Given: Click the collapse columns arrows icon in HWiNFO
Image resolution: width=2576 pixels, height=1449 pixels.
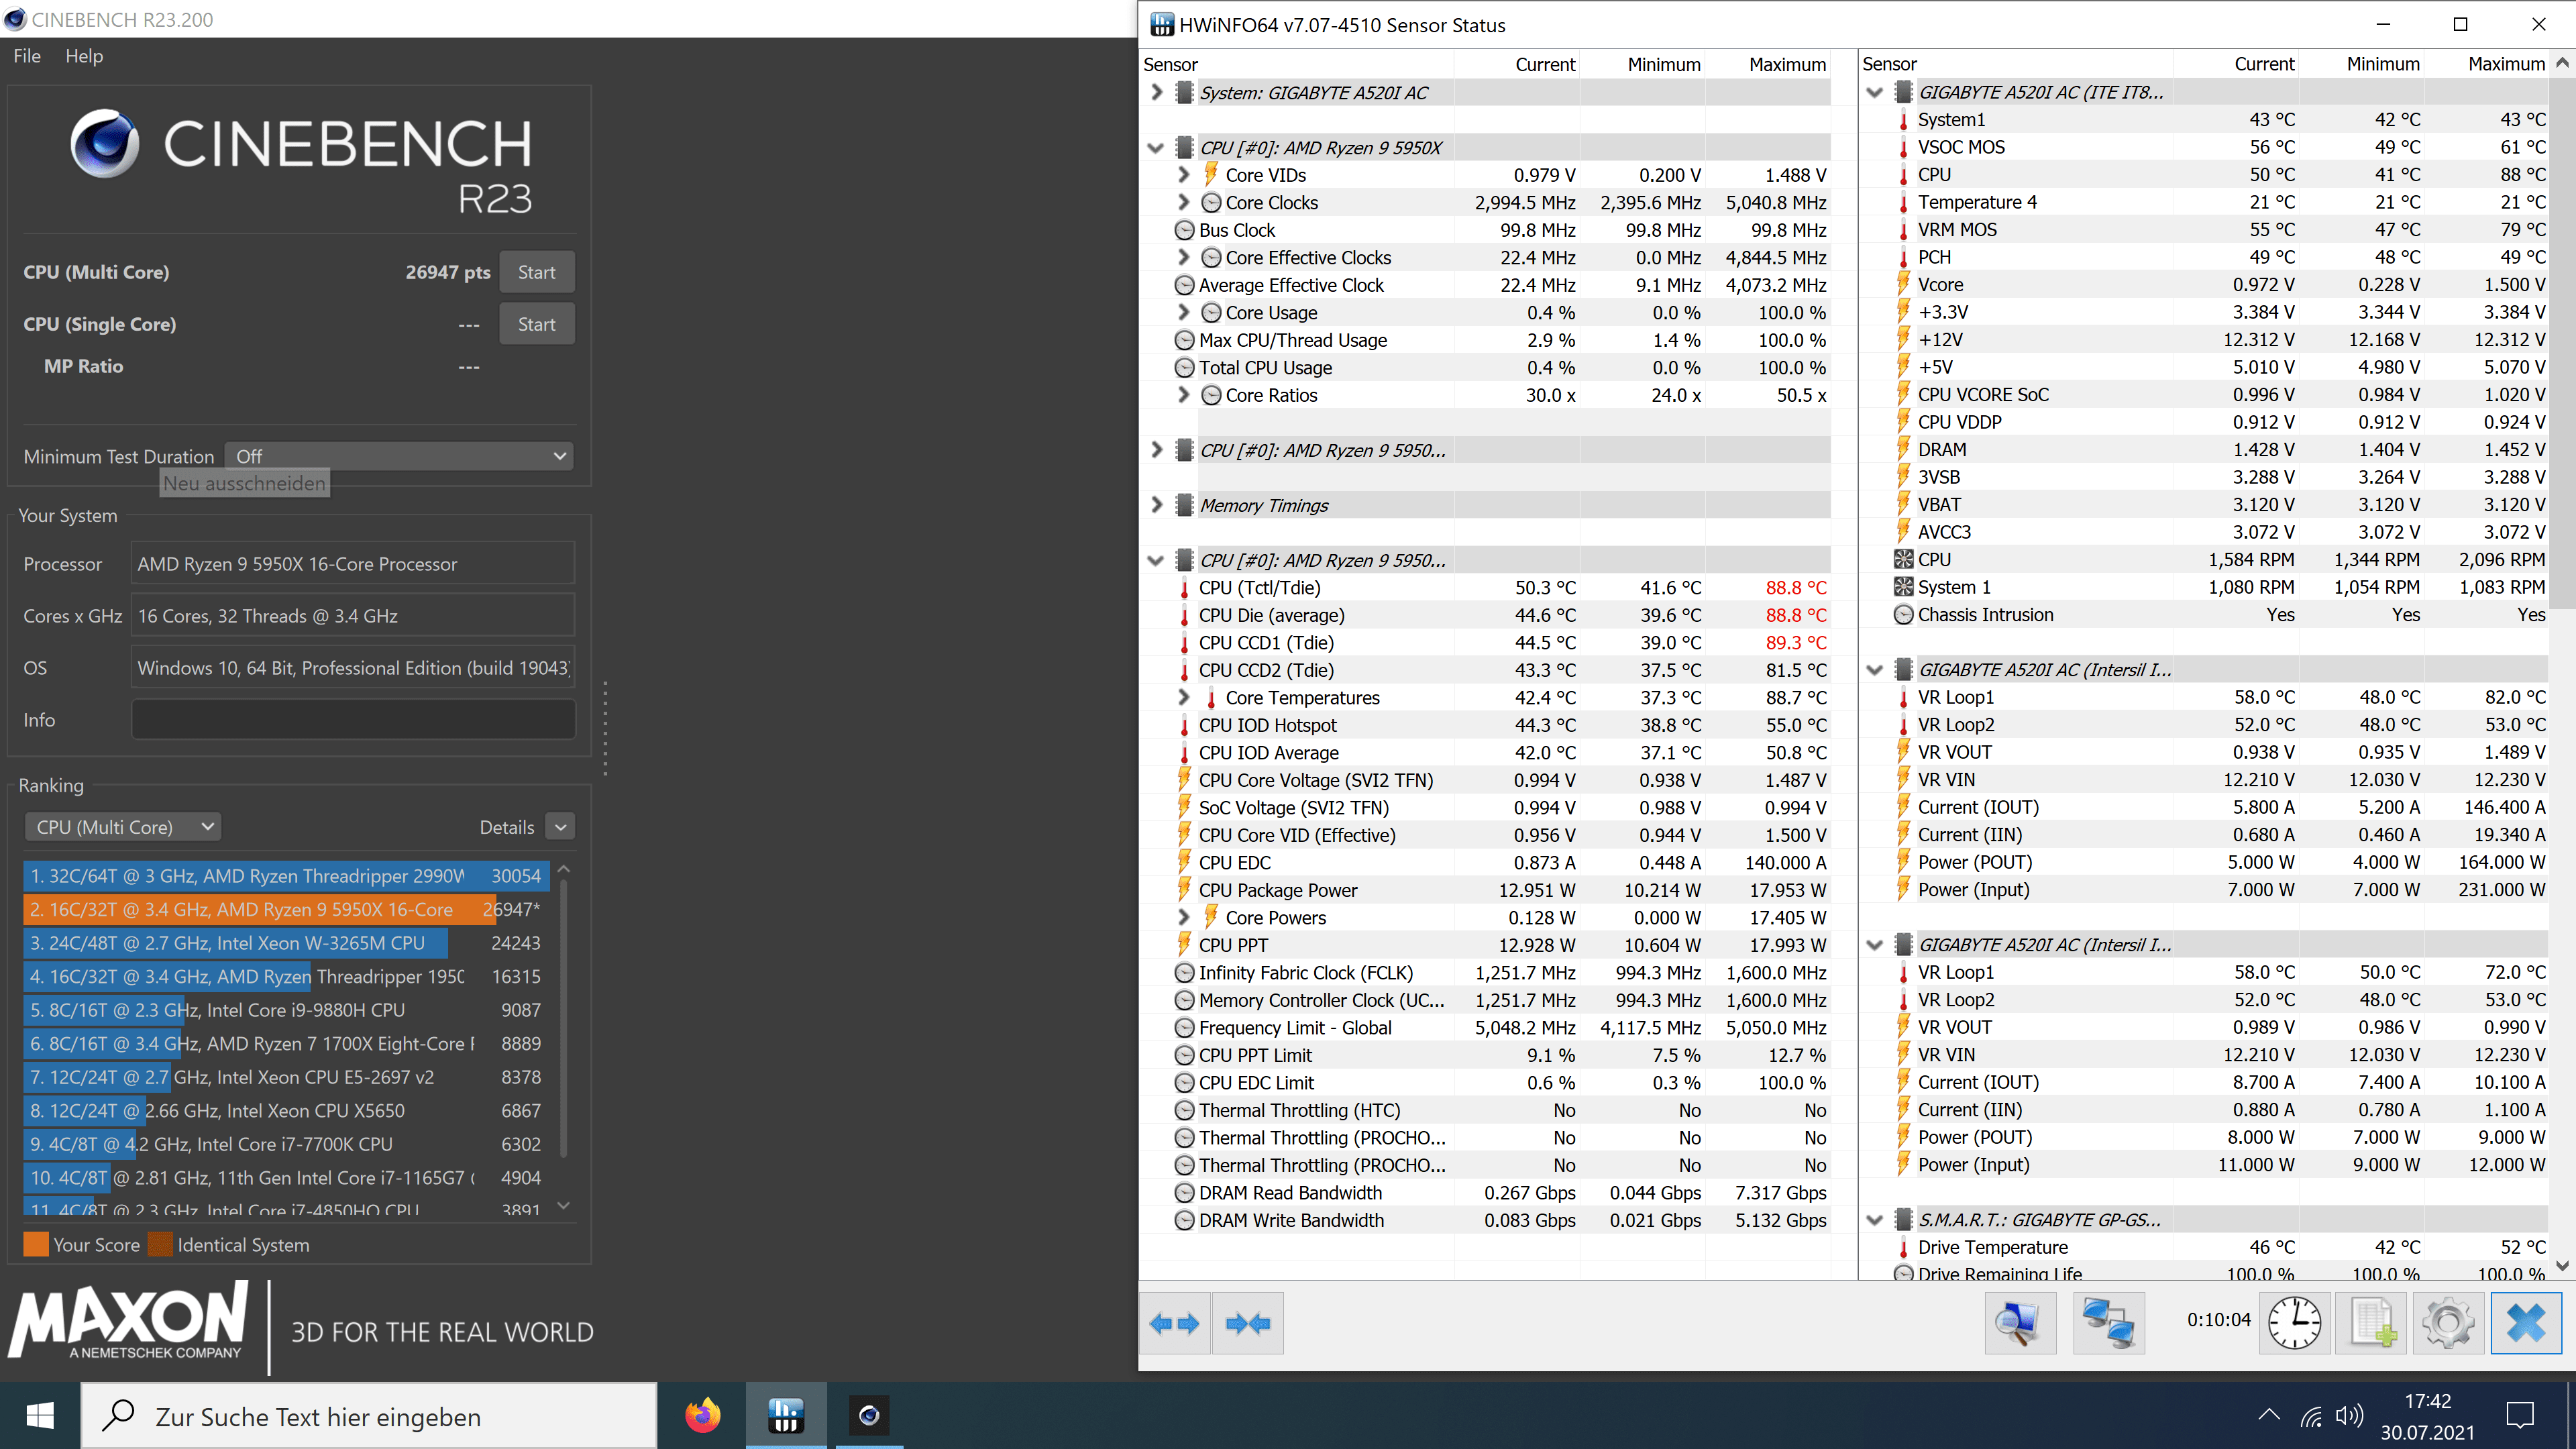Looking at the screenshot, I should click(1247, 1323).
